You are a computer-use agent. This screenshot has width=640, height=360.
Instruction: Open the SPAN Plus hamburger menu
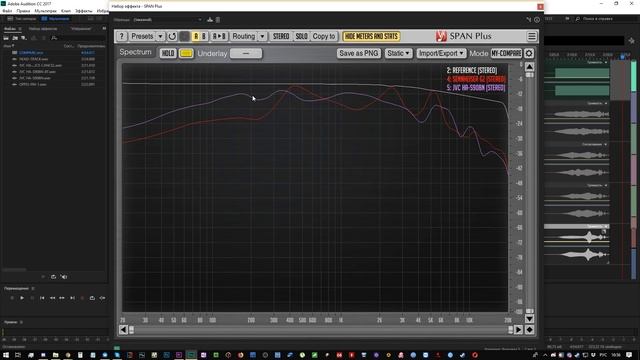point(531,36)
